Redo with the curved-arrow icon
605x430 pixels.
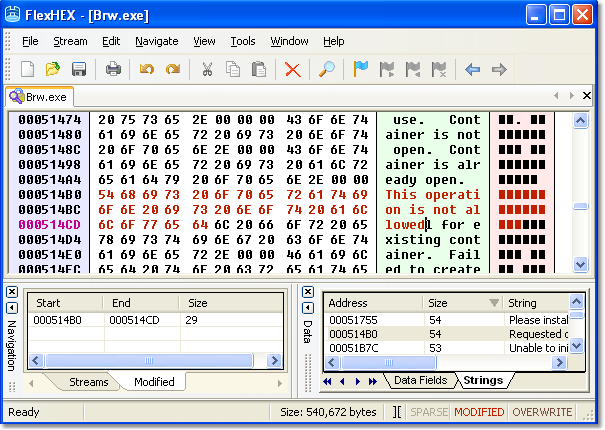(x=173, y=69)
